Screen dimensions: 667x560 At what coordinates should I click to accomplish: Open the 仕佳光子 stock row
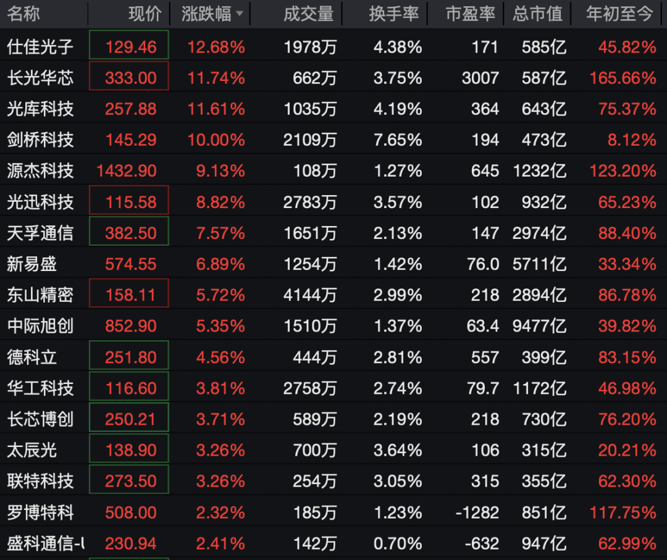[40, 47]
